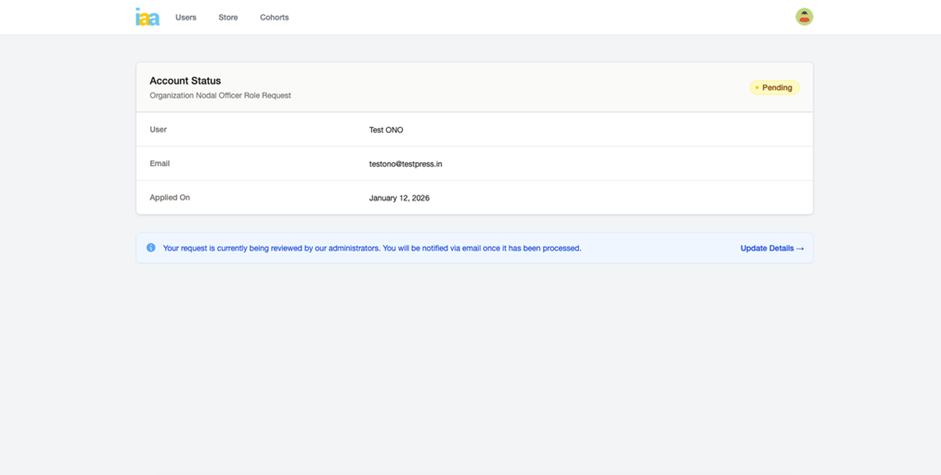
Task: Click the arrow next to Update Details
Action: point(800,248)
